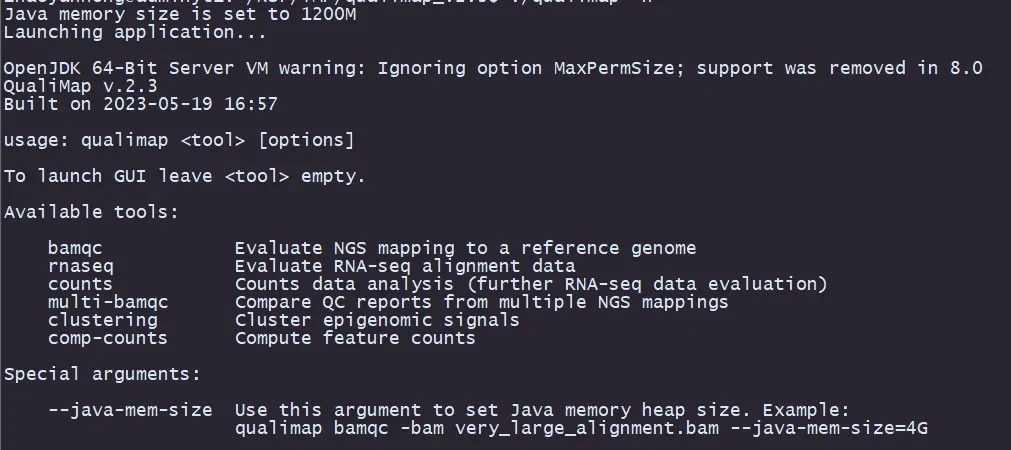Viewport: 1011px width, 450px height.
Task: Click the "Built on 2023-05-19 16:57" line
Action: tap(140, 104)
